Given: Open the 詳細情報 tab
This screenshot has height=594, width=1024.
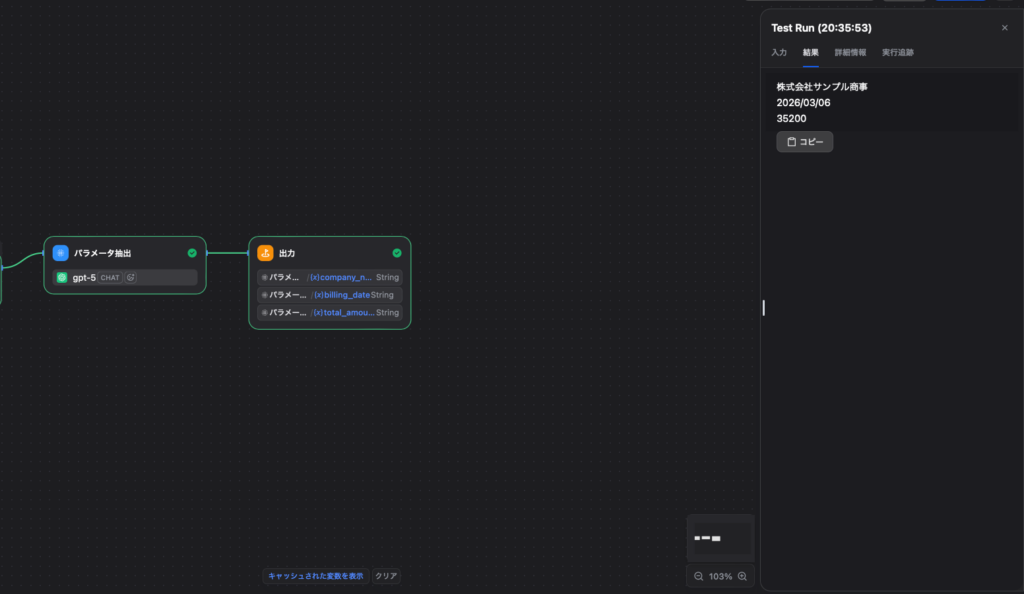Looking at the screenshot, I should (850, 52).
